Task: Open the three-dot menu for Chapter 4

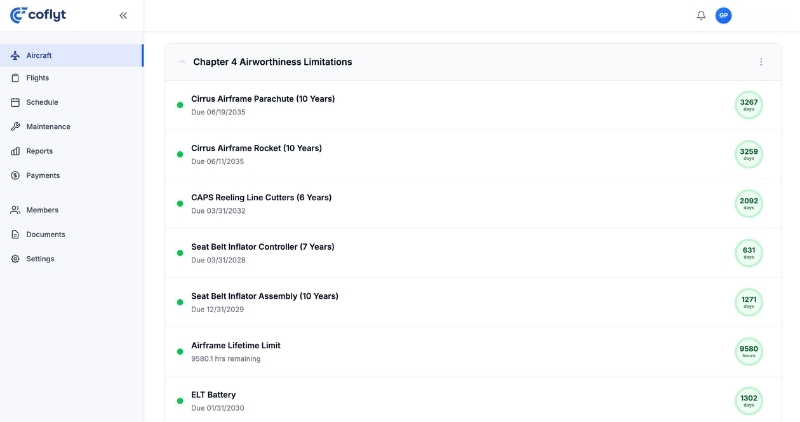Action: pyautogui.click(x=761, y=62)
